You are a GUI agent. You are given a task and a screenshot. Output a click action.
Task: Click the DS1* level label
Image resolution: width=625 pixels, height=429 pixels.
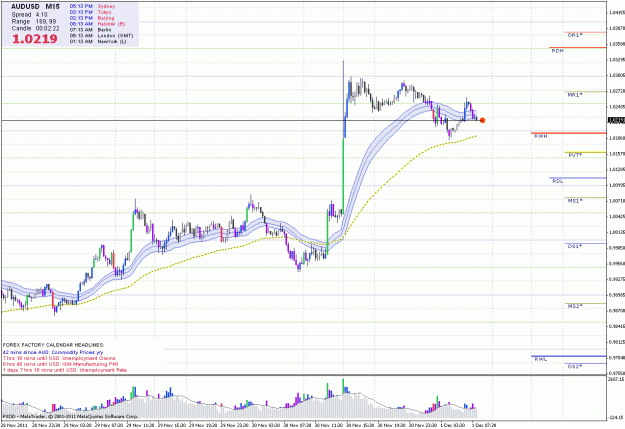(575, 246)
